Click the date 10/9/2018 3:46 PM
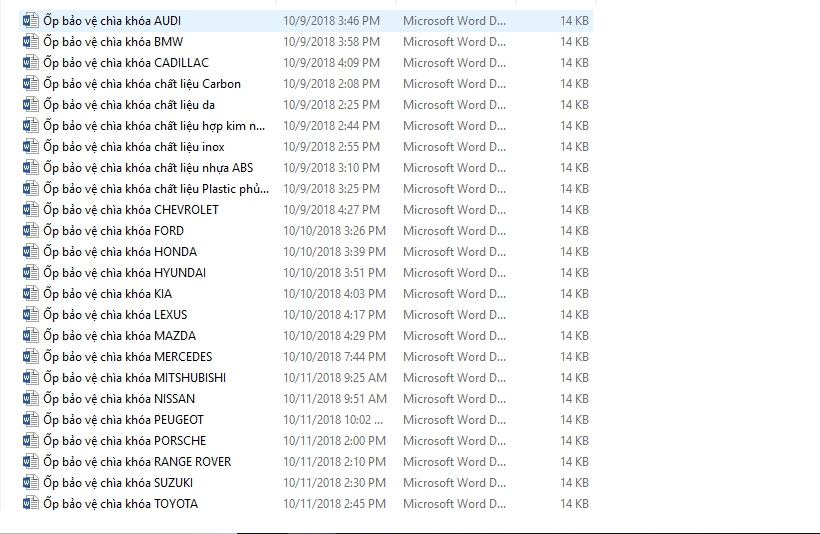820x534 pixels. (332, 21)
